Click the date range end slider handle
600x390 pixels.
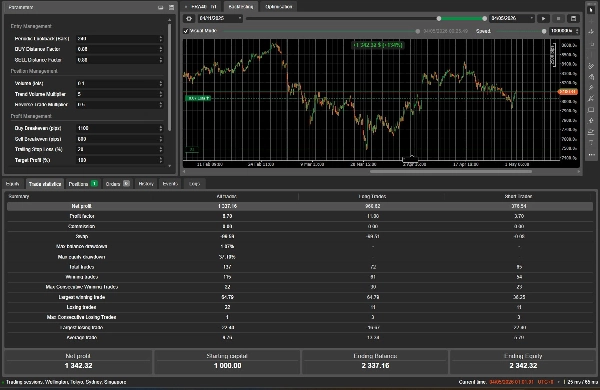[x=484, y=18]
